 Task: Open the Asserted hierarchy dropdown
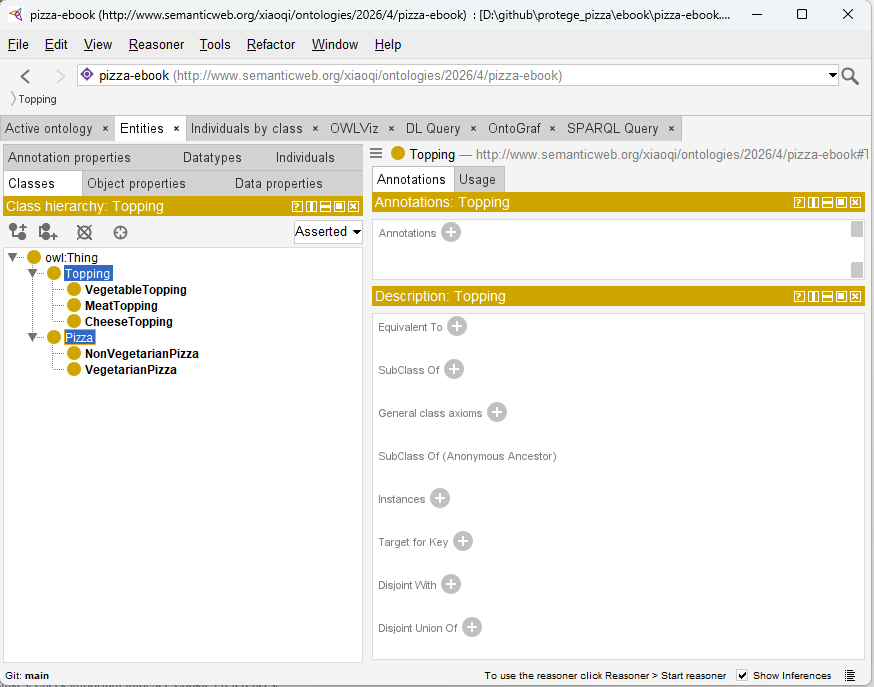point(328,232)
